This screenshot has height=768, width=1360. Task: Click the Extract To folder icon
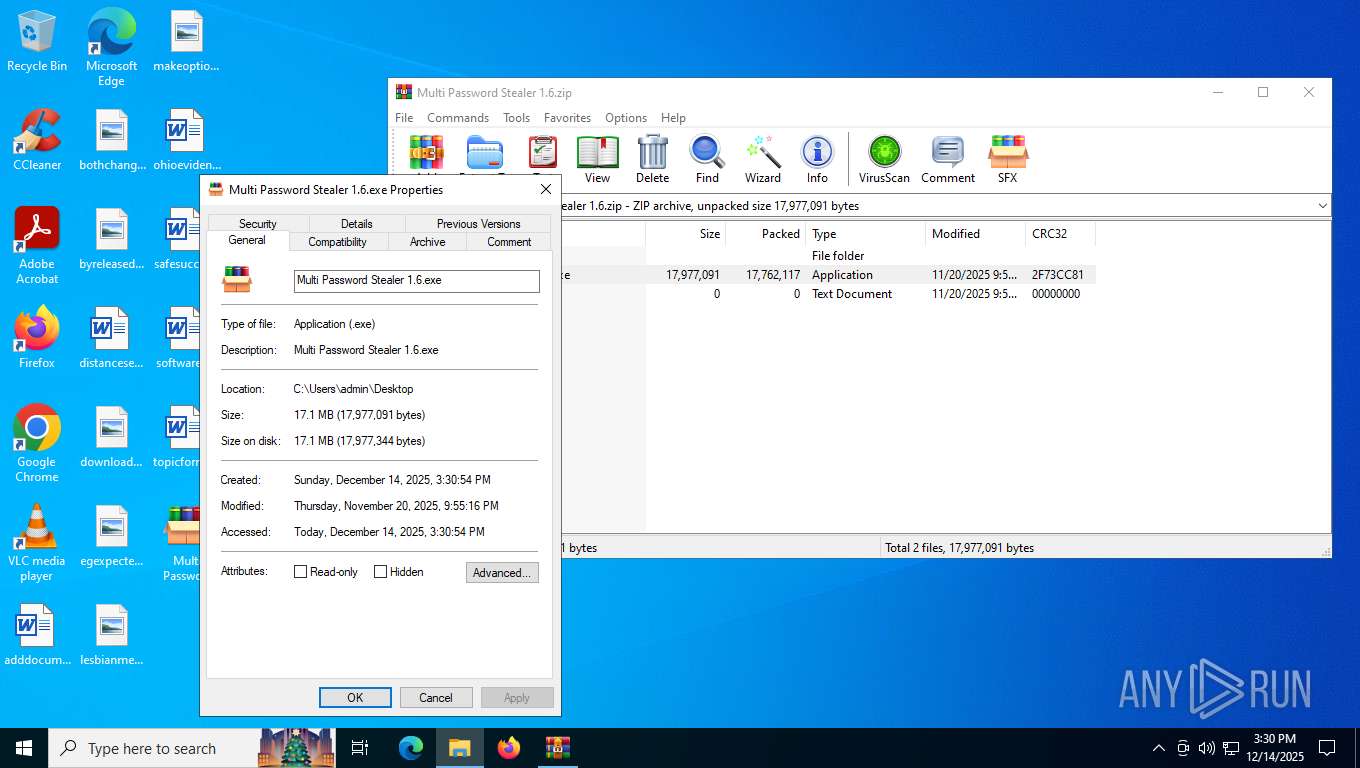pyautogui.click(x=485, y=153)
